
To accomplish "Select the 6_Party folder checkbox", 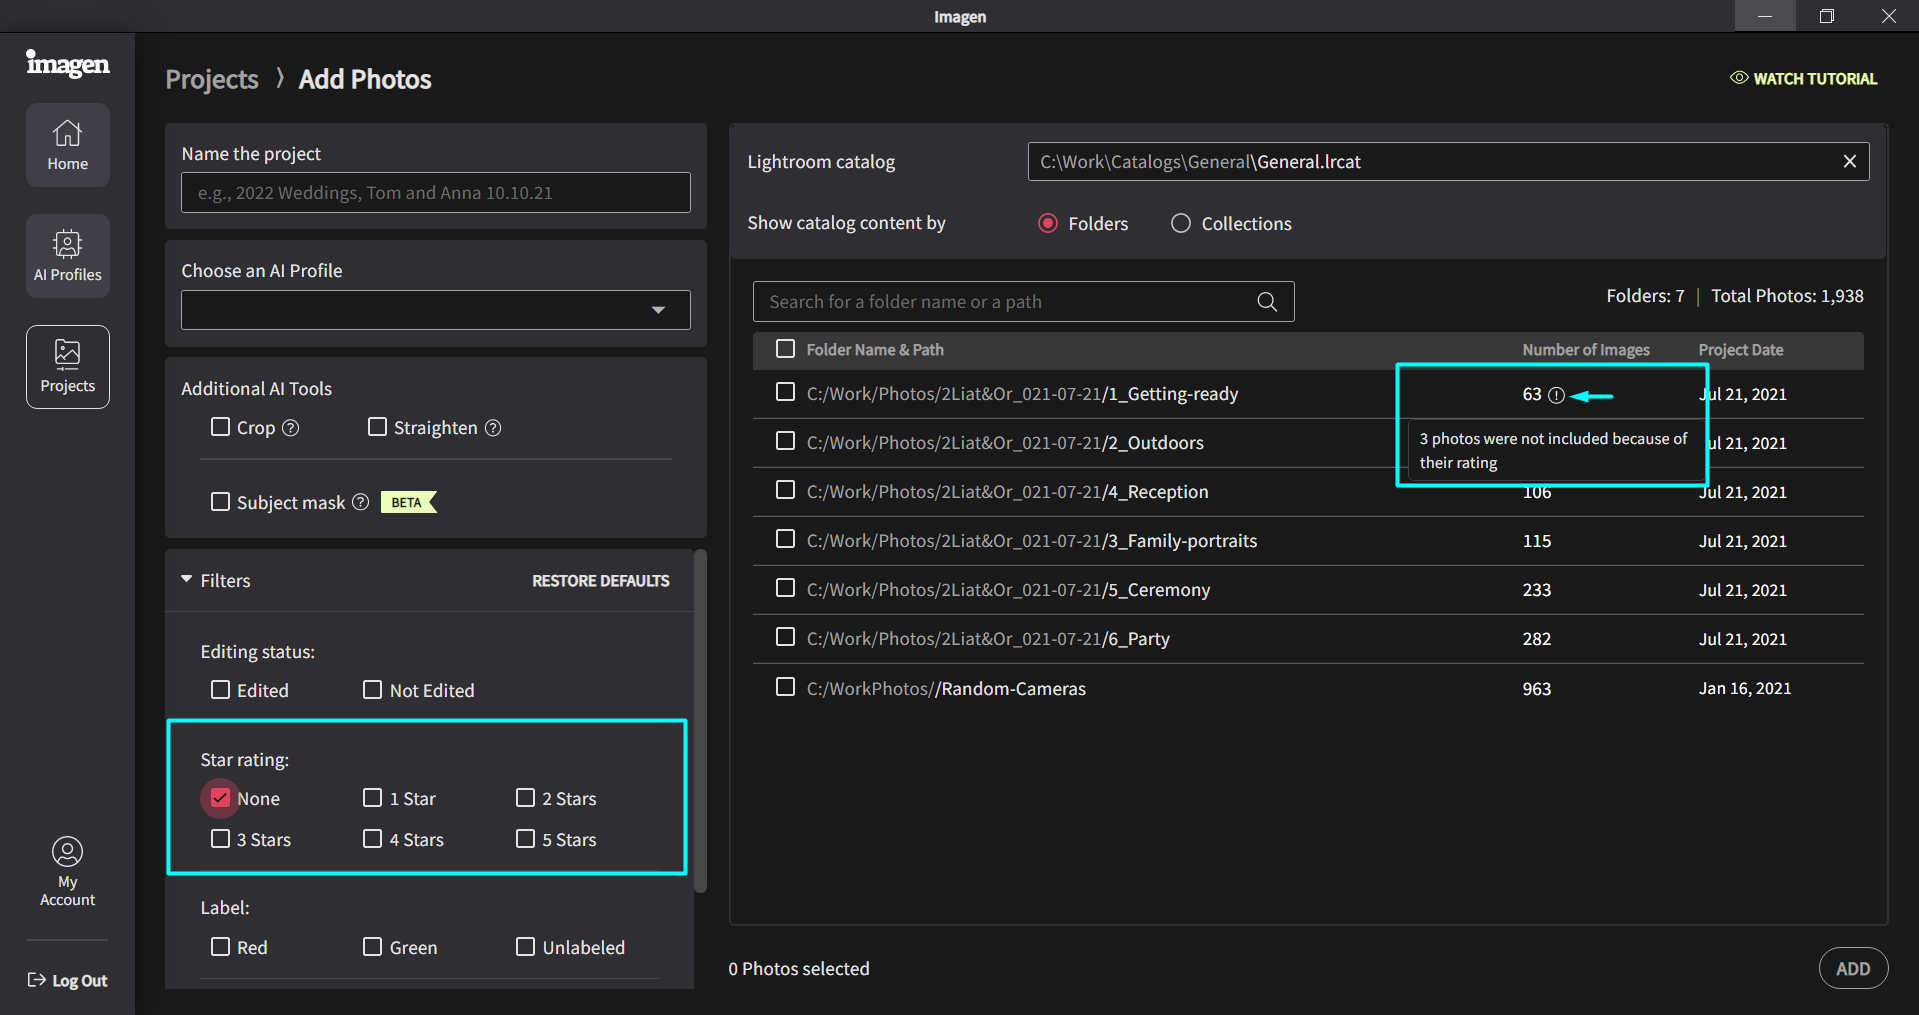I will 786,637.
